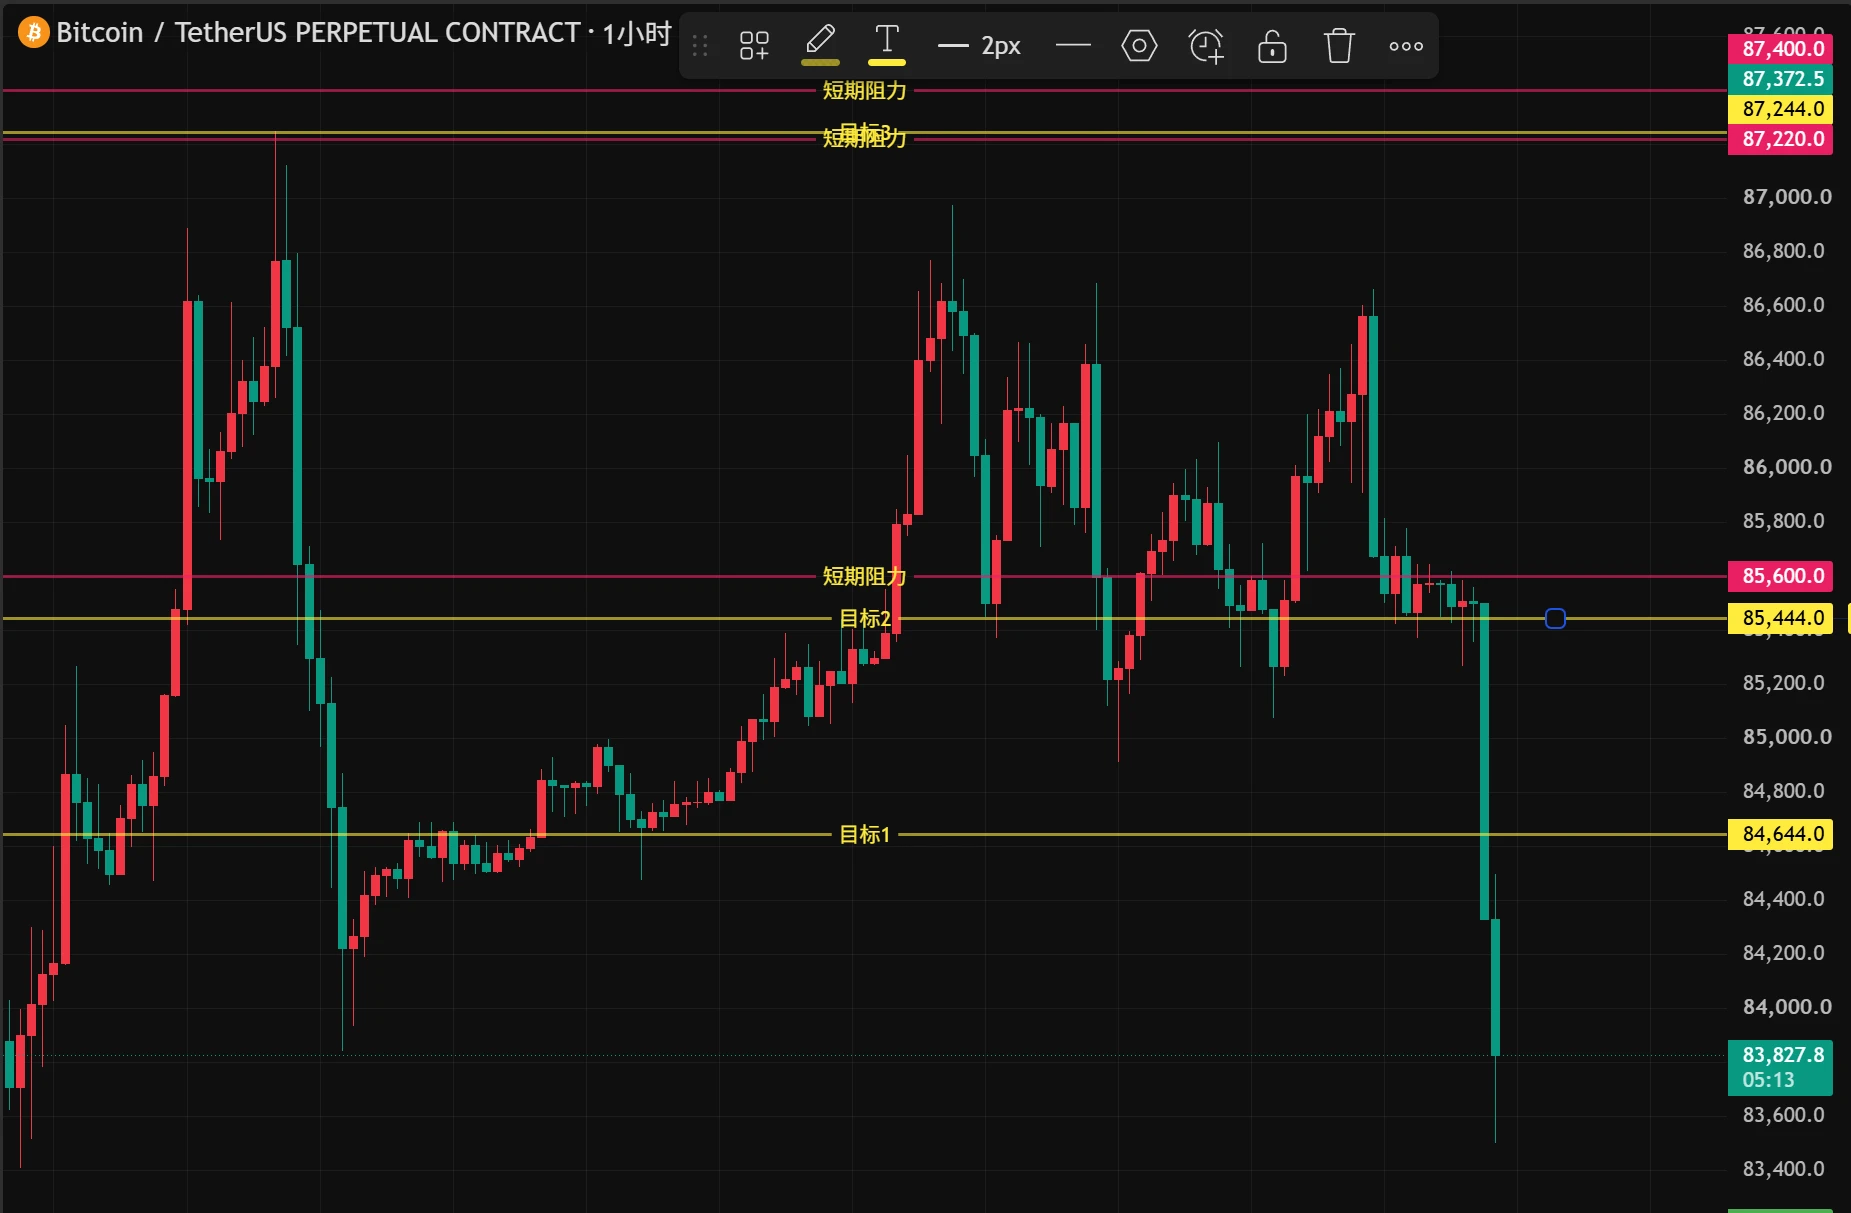Click 87,000.0 on the price axis

point(1787,197)
